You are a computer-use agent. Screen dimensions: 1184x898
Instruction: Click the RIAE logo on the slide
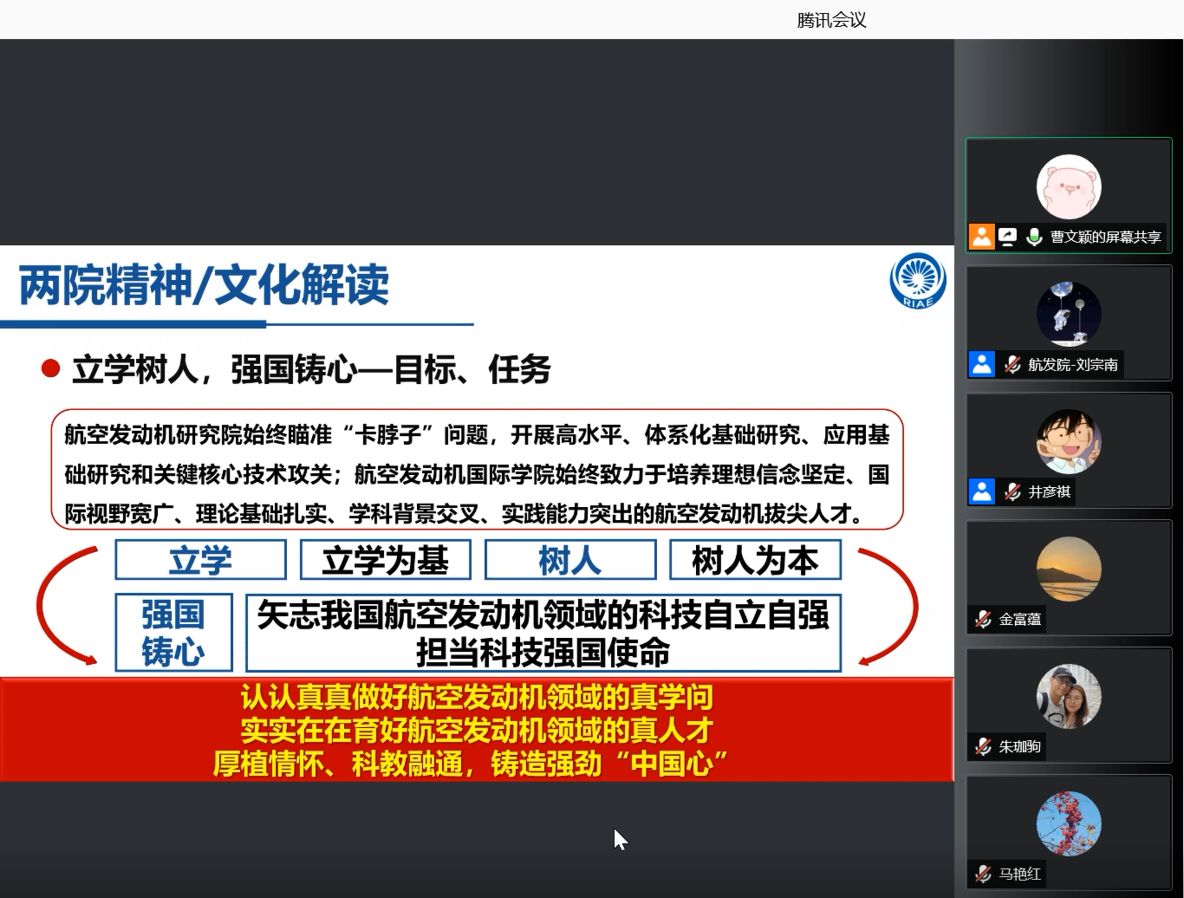[x=917, y=281]
